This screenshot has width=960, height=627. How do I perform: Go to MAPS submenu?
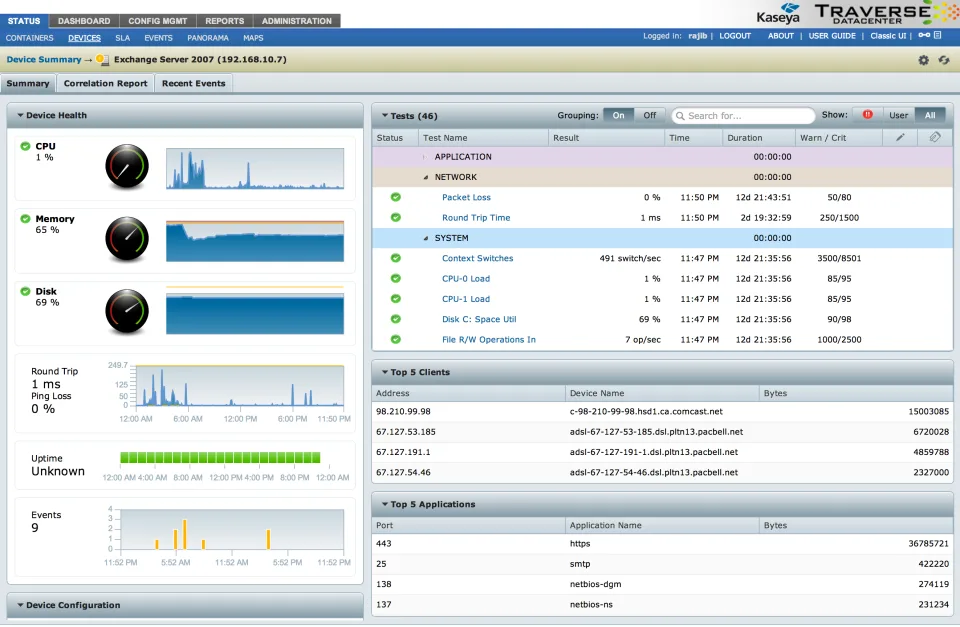[253, 38]
